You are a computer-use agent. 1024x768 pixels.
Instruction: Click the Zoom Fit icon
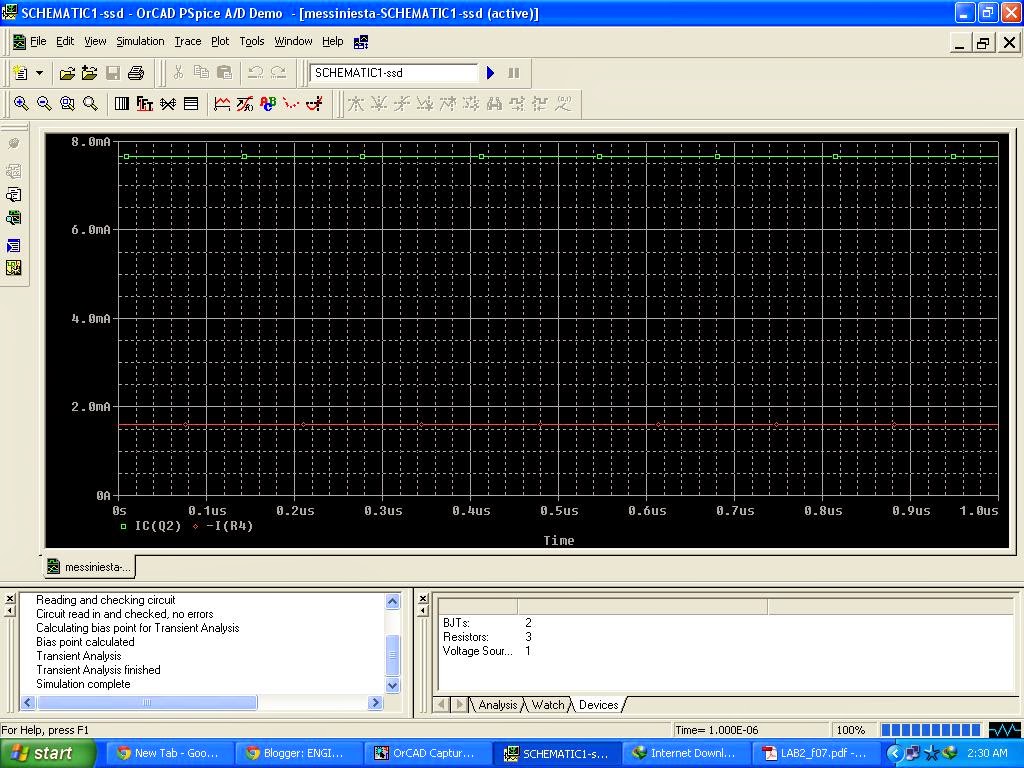pos(90,103)
